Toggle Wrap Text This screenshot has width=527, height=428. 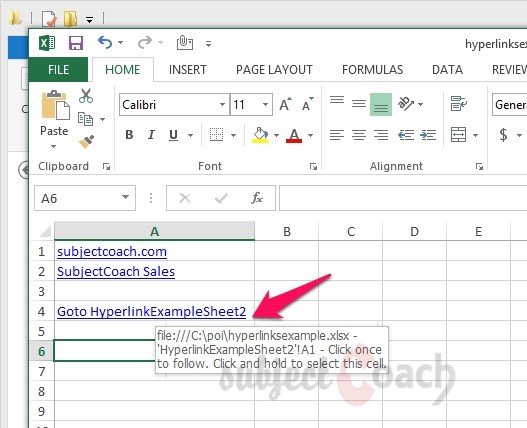coord(459,104)
